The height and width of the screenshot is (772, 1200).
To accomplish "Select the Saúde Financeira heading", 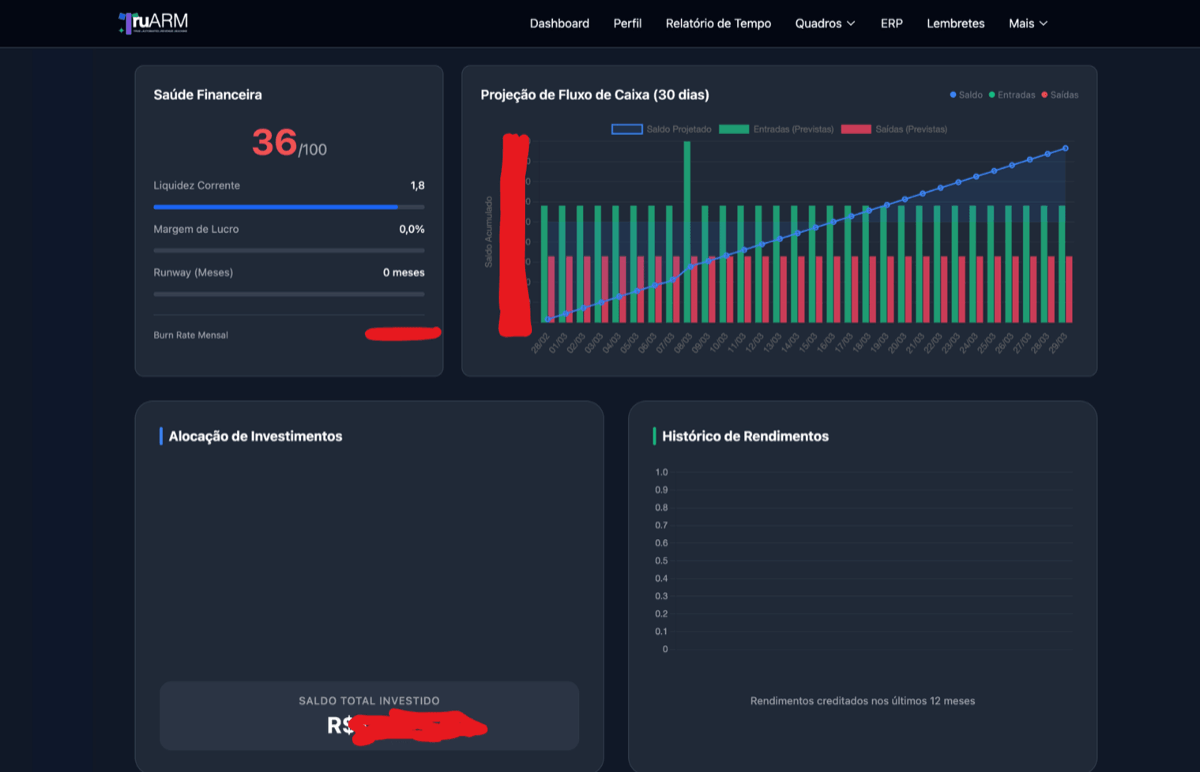I will click(208, 95).
